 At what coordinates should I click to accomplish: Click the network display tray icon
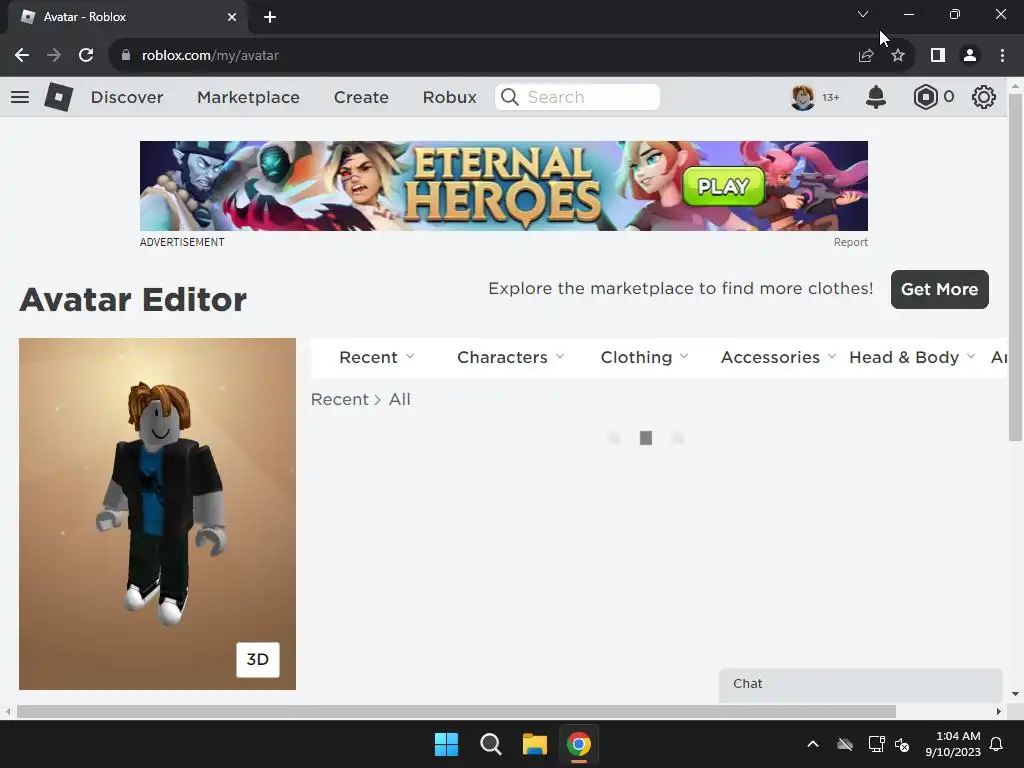(x=876, y=744)
